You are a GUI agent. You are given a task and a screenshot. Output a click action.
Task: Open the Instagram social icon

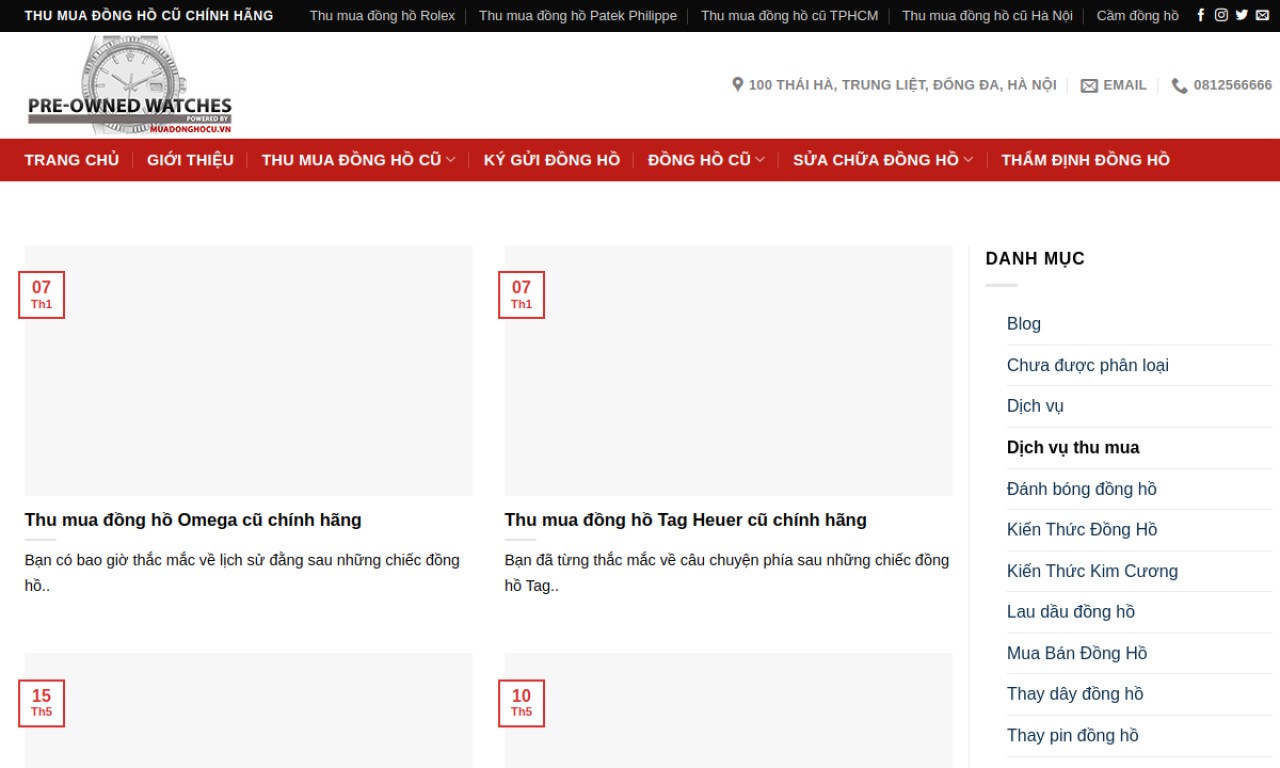pos(1221,15)
